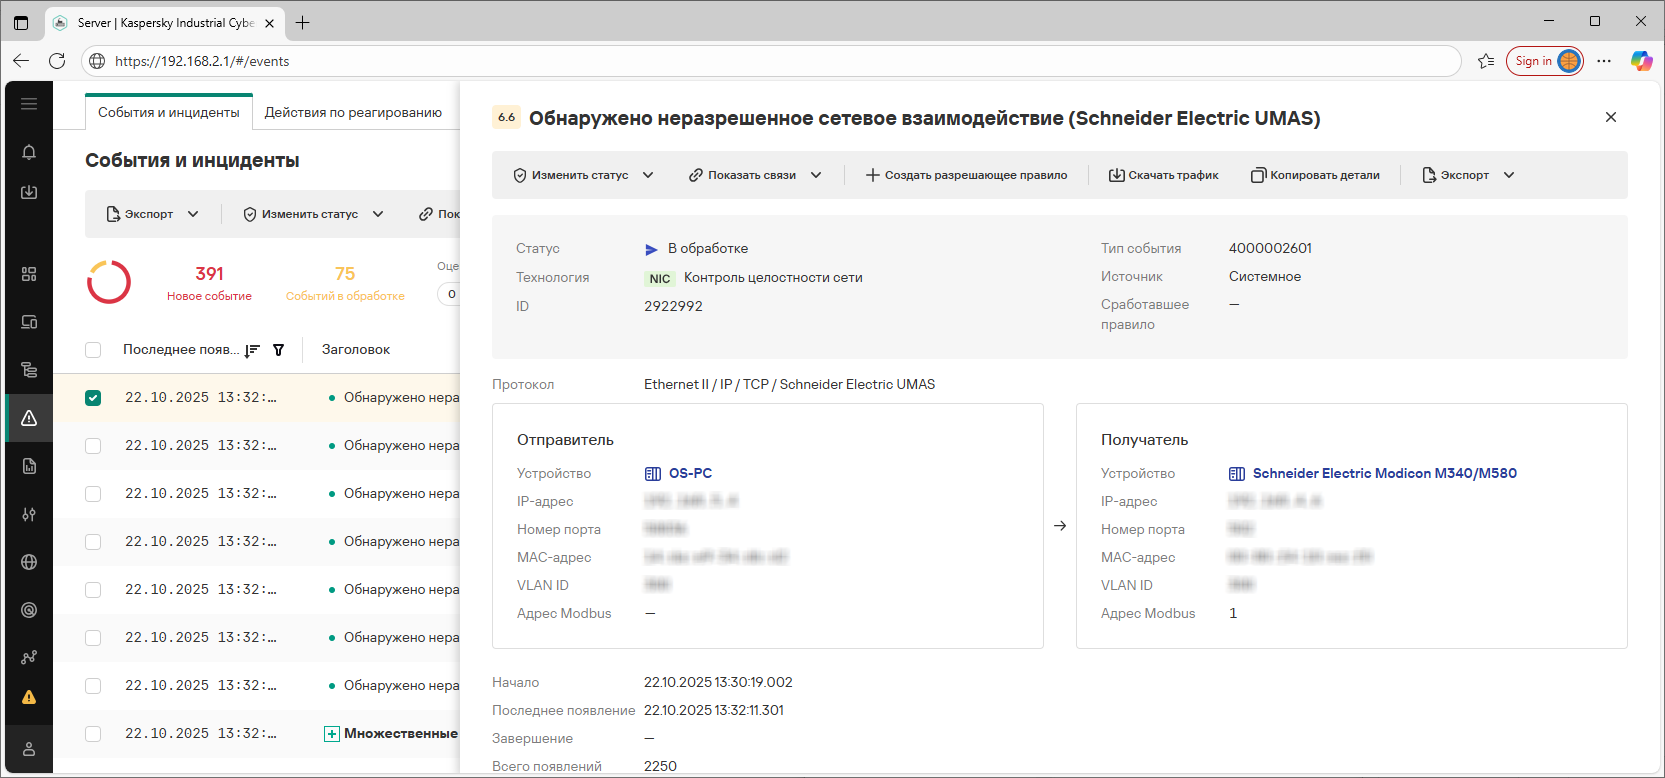
Task: Click the yellow warning indicator in sidebar
Action: [x=29, y=697]
